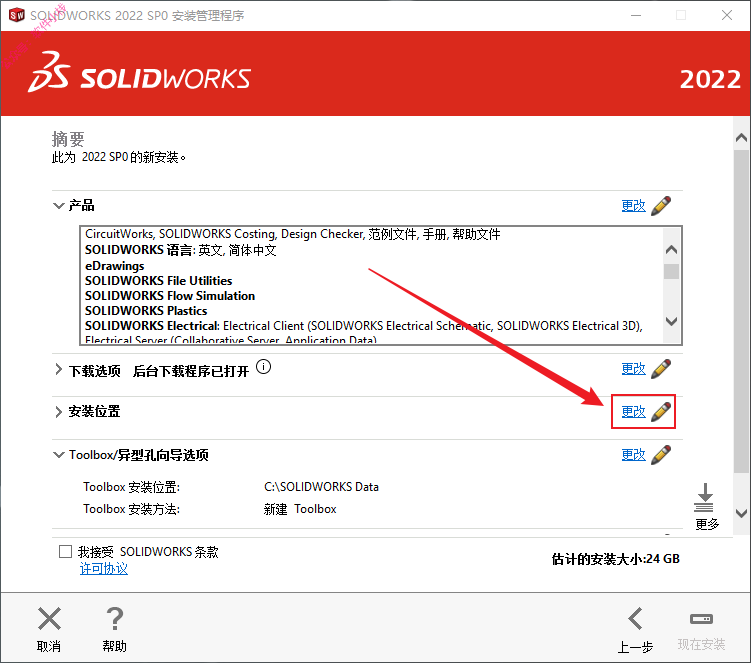The height and width of the screenshot is (663, 751).
Task: Click the C:\SOLIDWORKS Data path
Action: click(321, 487)
